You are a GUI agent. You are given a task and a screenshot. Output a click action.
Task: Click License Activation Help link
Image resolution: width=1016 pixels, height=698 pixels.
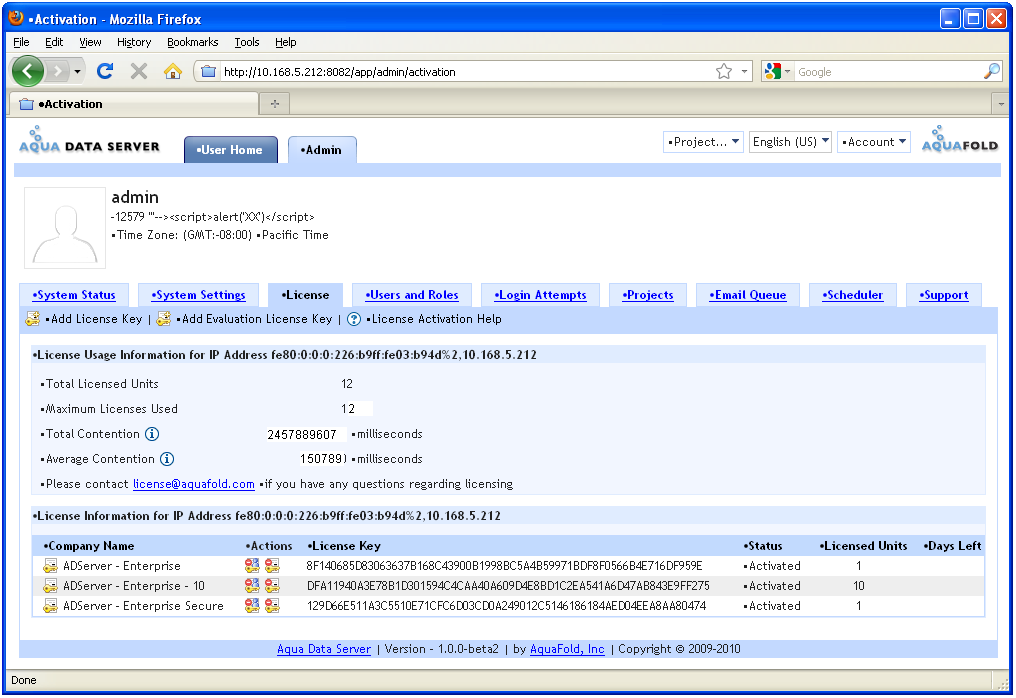click(434, 319)
